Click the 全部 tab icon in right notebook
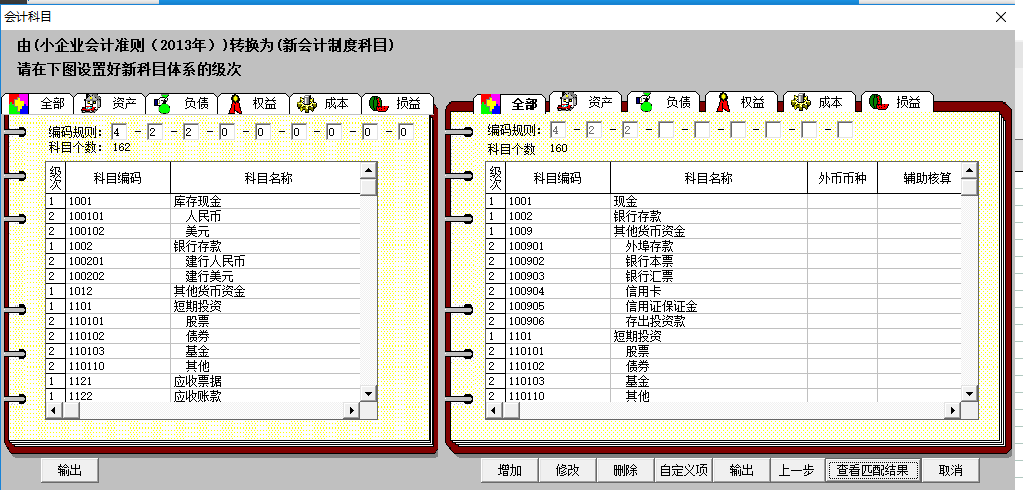1023x490 pixels. tap(491, 104)
